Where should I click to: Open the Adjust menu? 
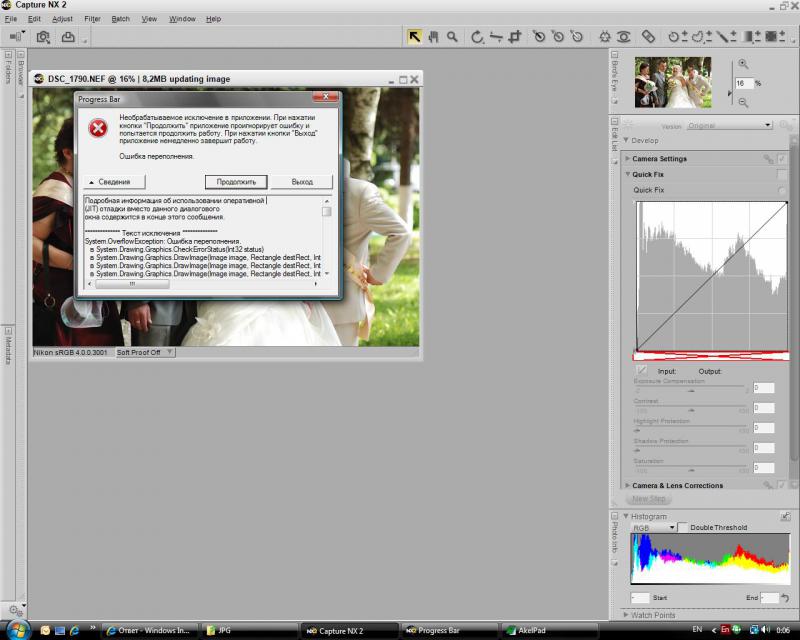point(62,19)
